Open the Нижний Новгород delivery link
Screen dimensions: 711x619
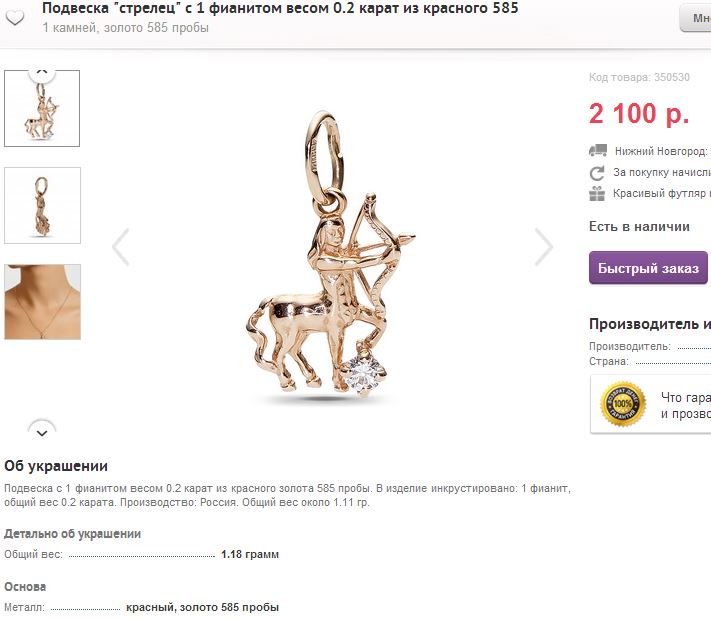click(662, 151)
